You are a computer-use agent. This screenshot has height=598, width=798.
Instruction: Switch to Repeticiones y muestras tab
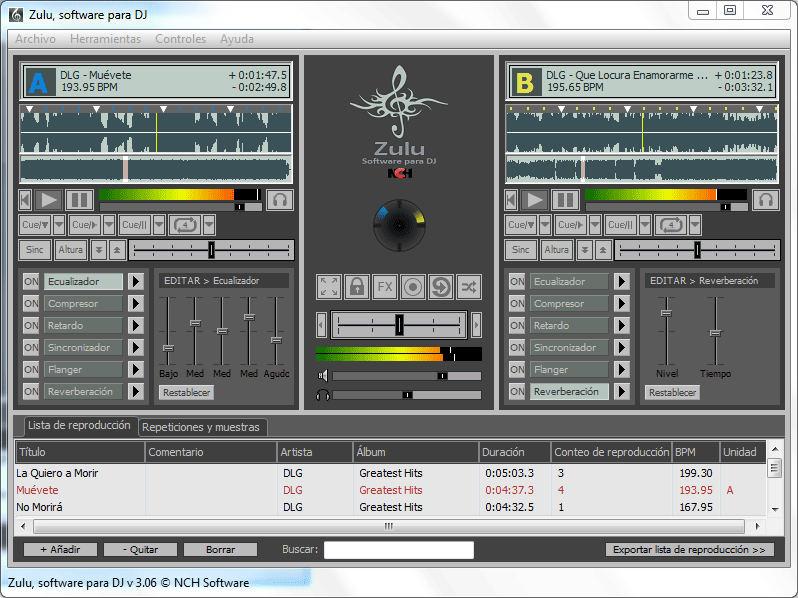click(x=202, y=427)
